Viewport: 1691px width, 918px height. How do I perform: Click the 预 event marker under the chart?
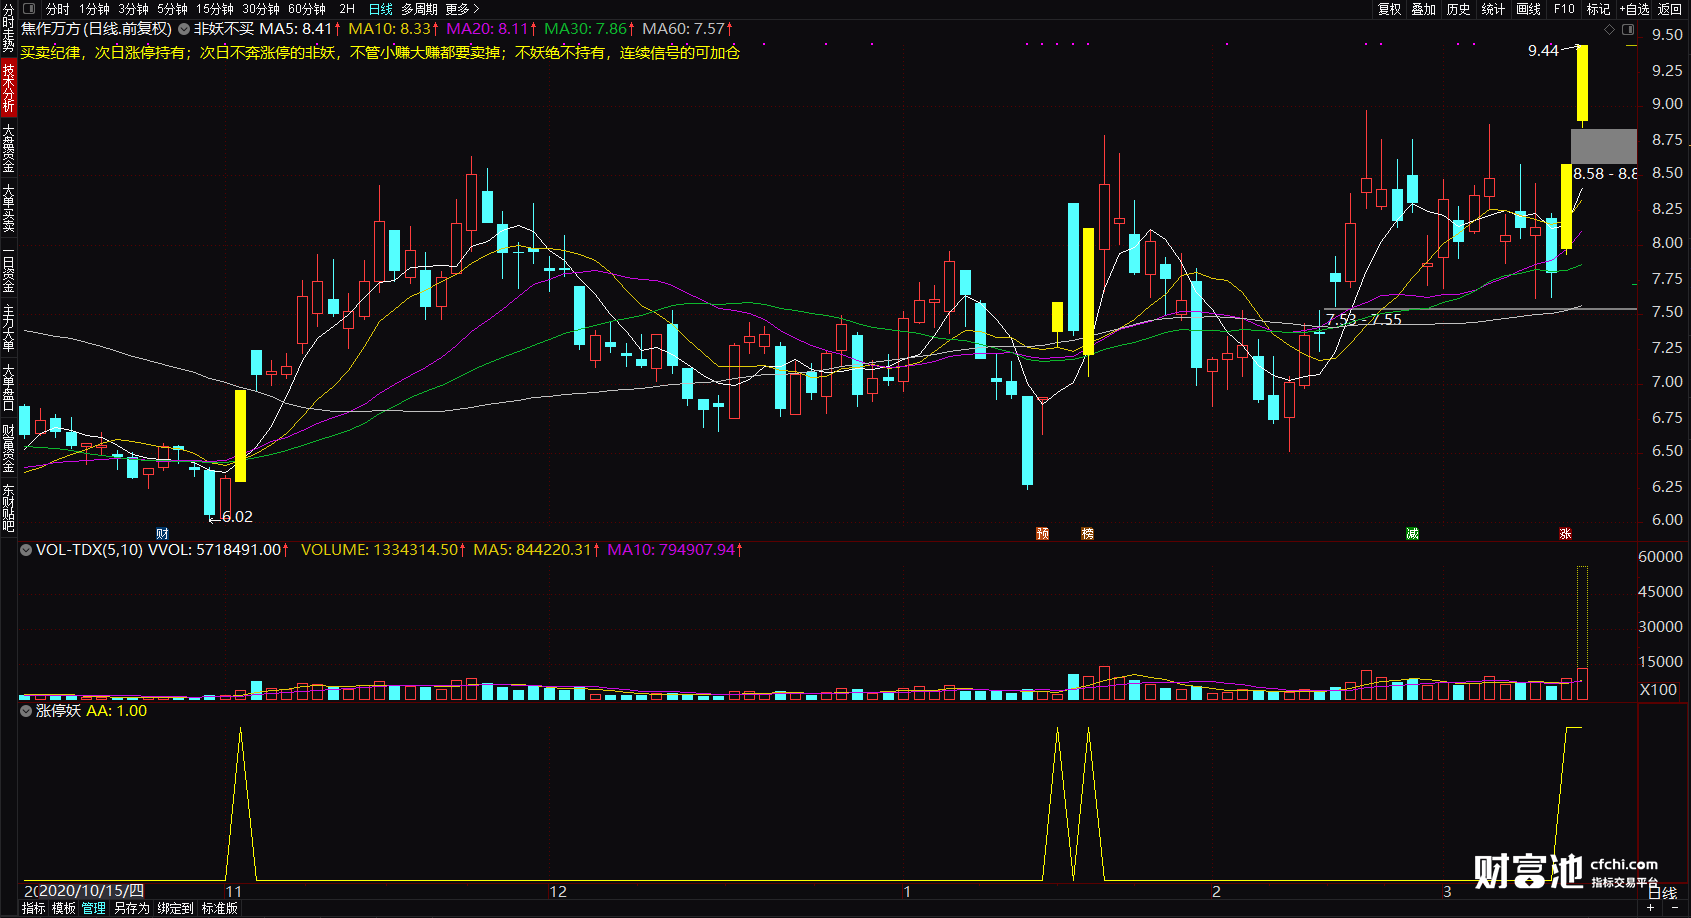click(1042, 534)
